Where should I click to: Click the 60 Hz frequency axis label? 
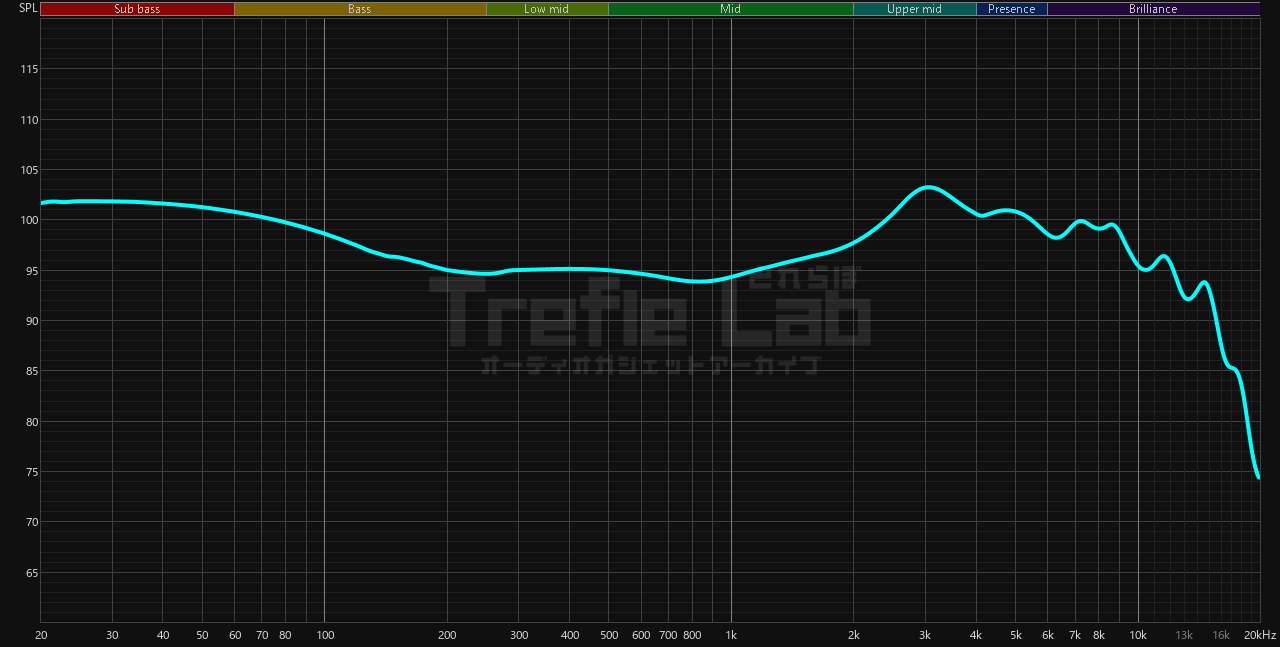coord(235,635)
